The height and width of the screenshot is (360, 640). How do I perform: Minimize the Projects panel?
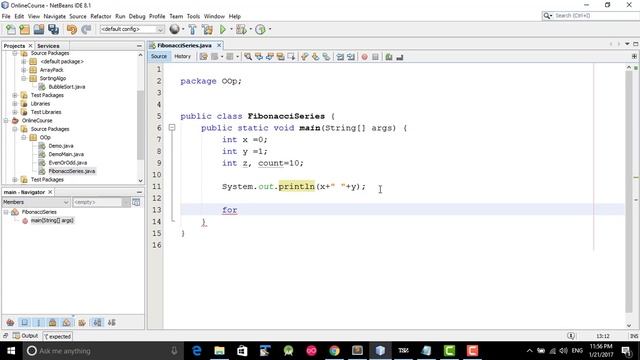point(139,46)
